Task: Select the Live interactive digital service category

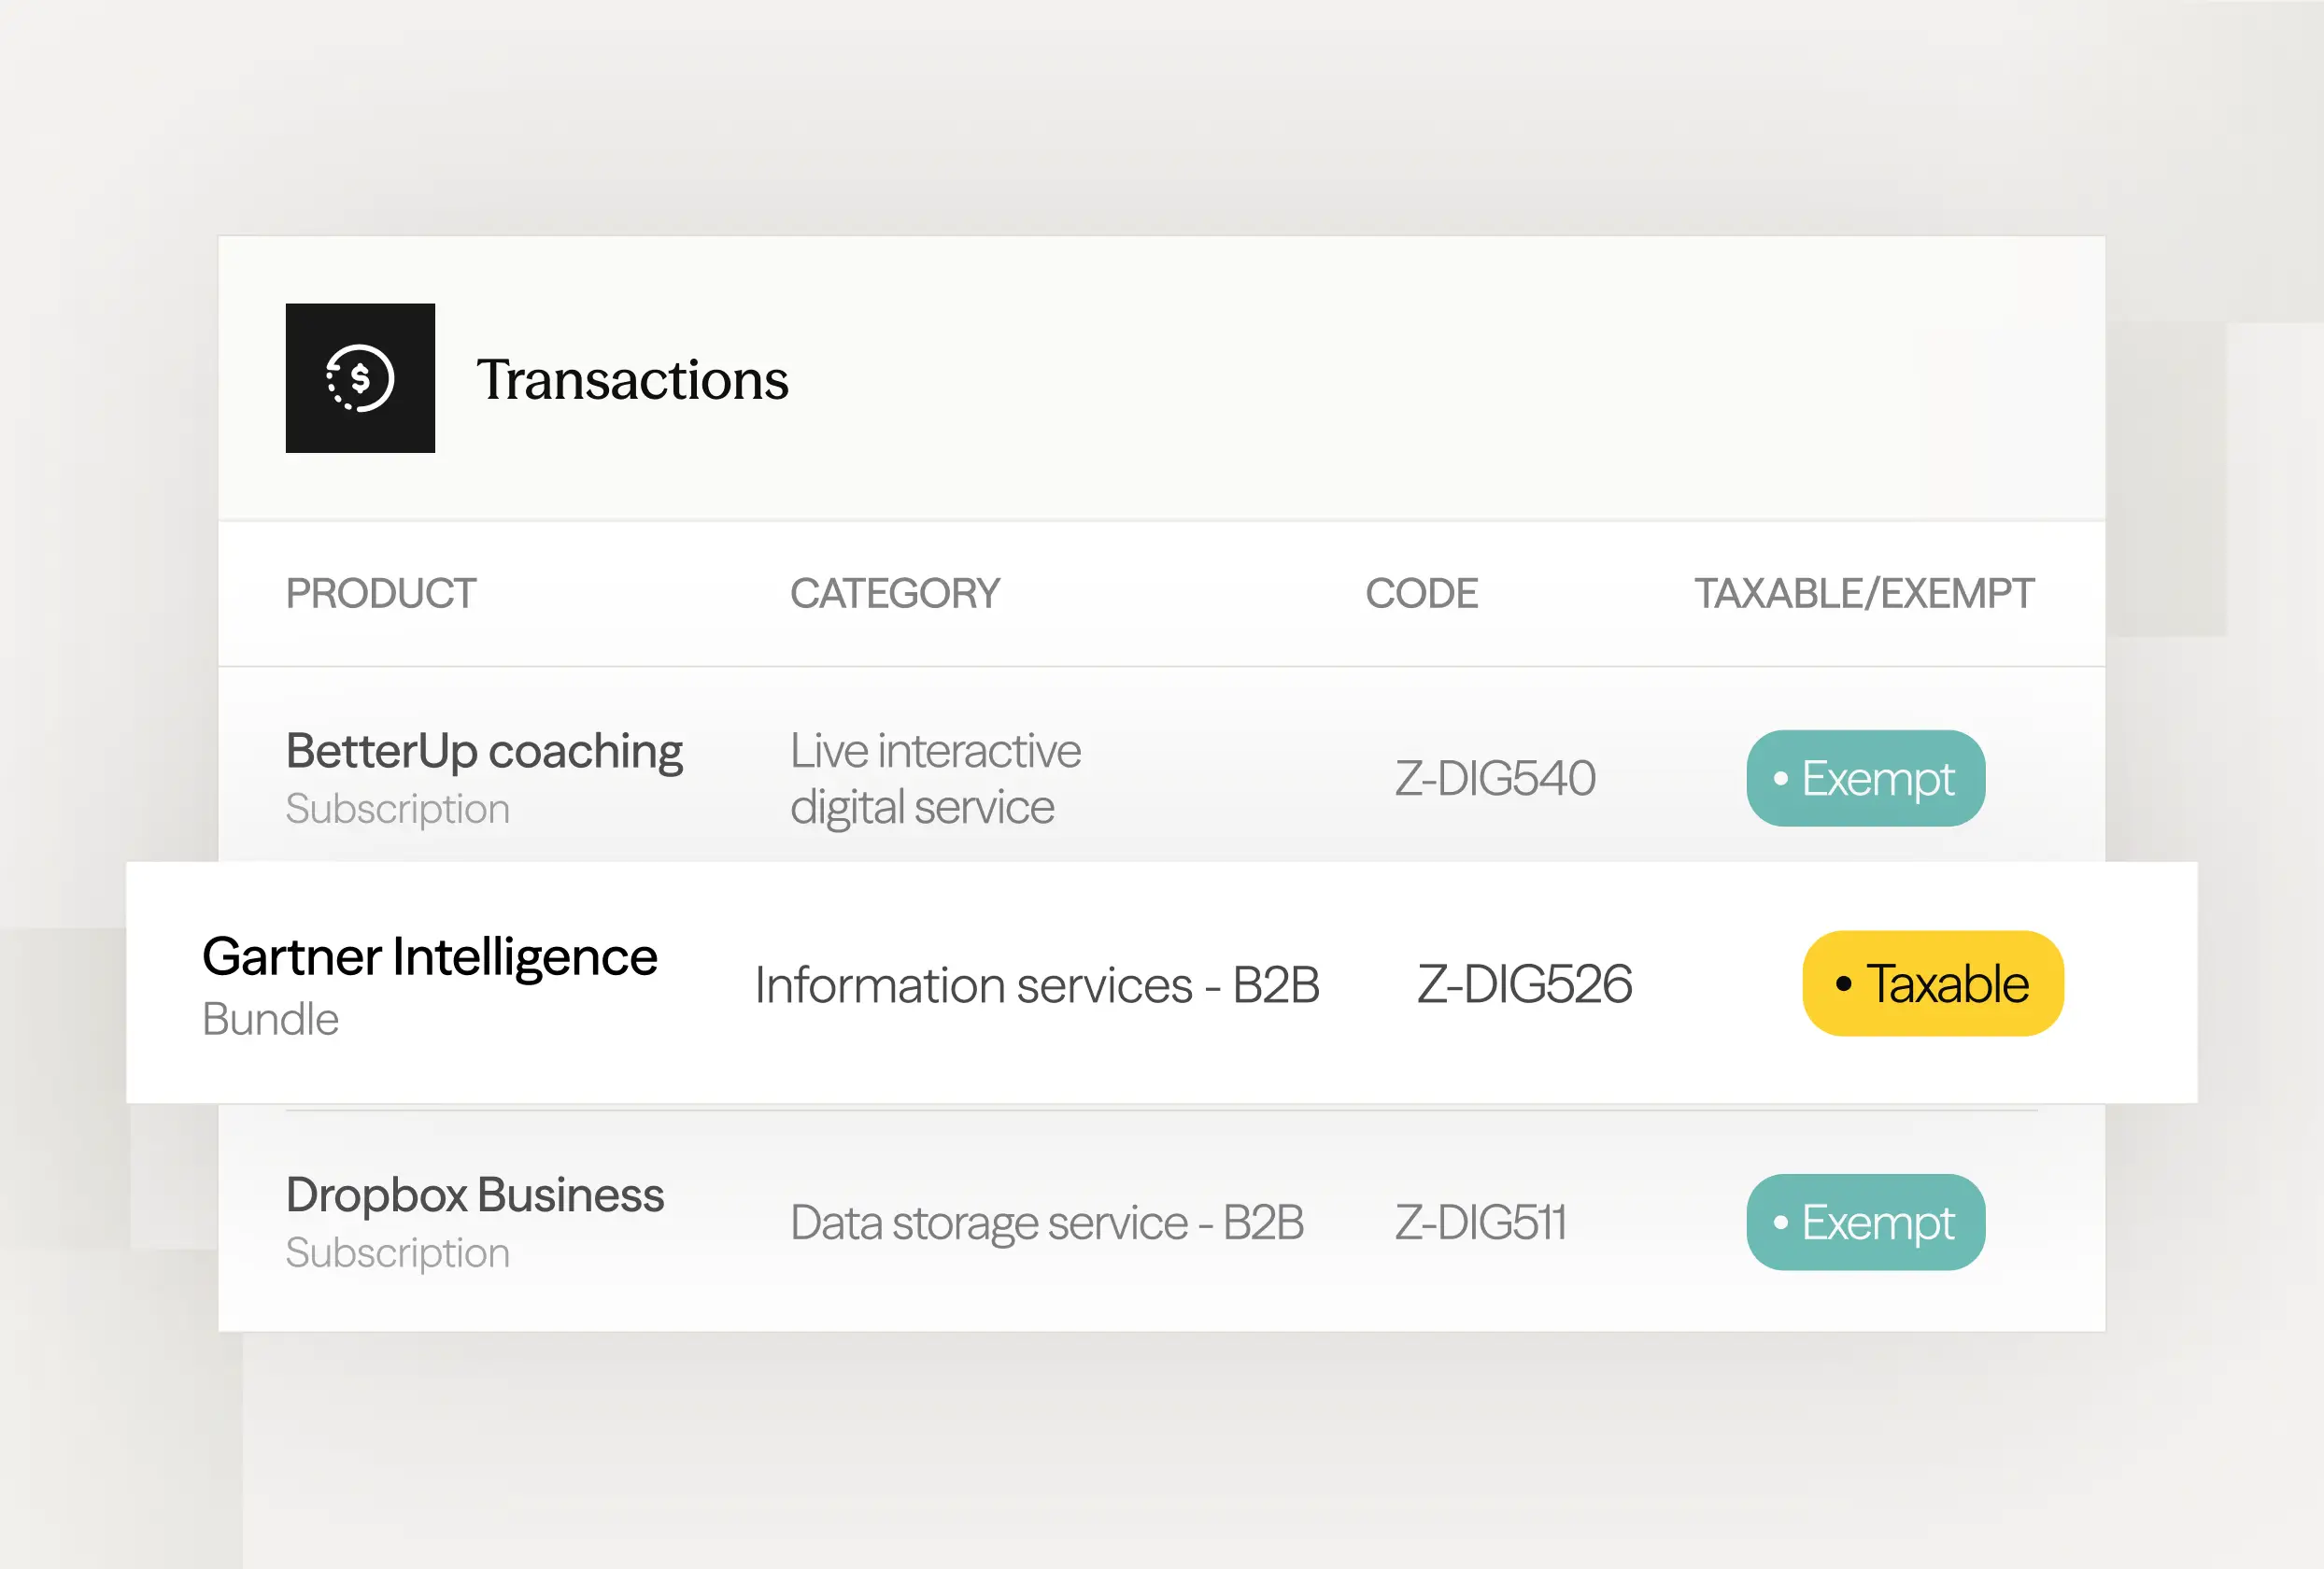Action: pos(934,778)
